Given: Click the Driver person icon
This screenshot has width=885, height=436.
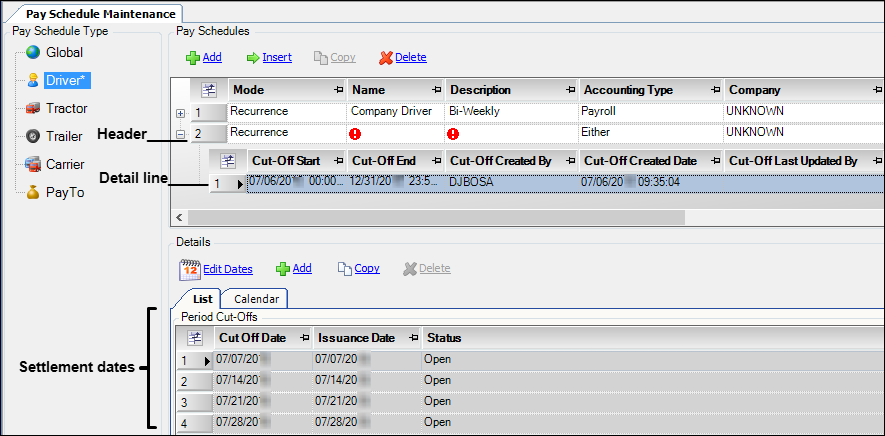Looking at the screenshot, I should tap(33, 80).
